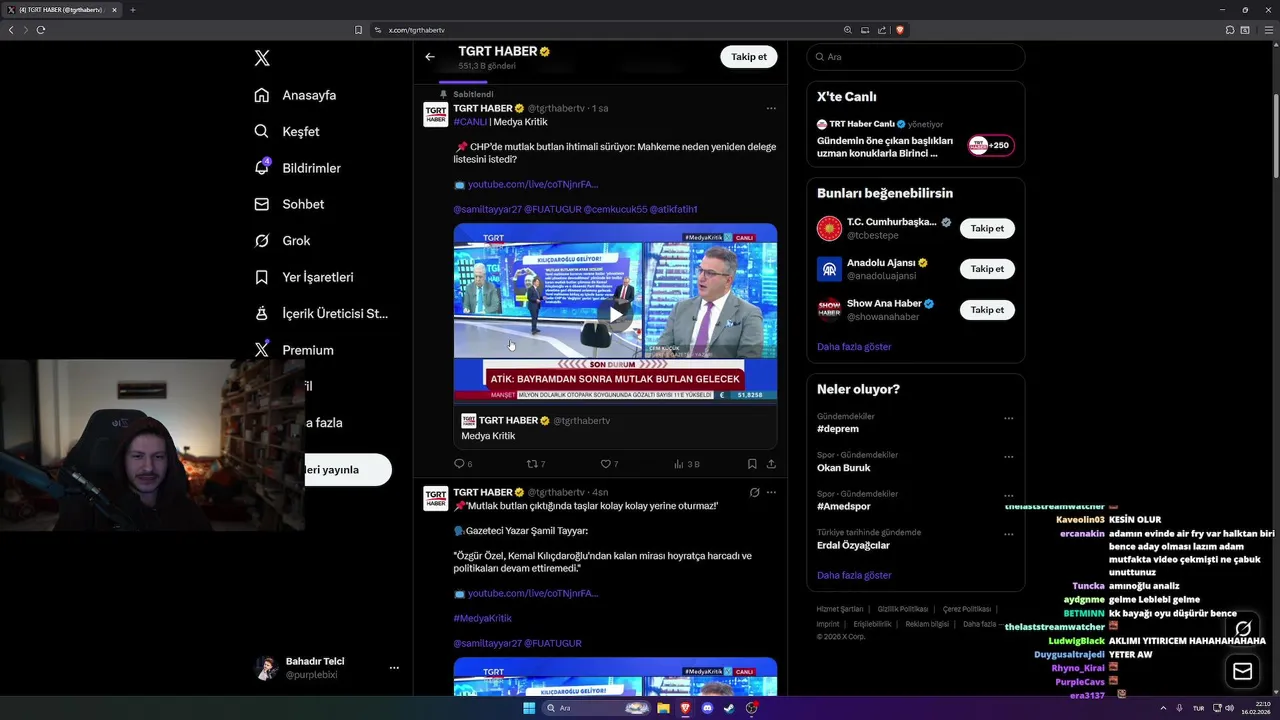The height and width of the screenshot is (720, 1280).
Task: Open more options on second post
Action: click(x=771, y=492)
